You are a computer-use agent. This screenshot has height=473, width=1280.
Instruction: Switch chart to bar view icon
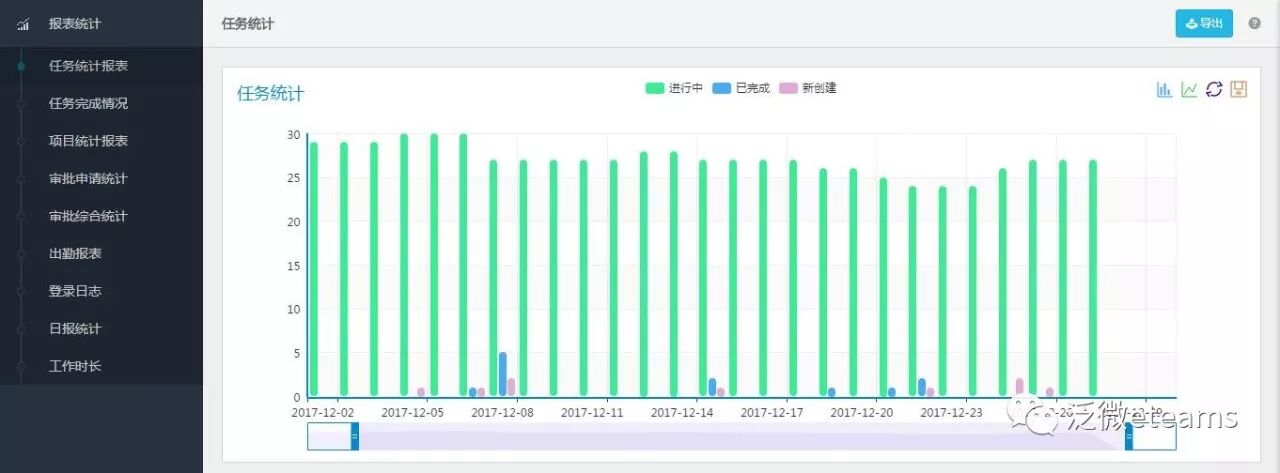[x=1165, y=89]
